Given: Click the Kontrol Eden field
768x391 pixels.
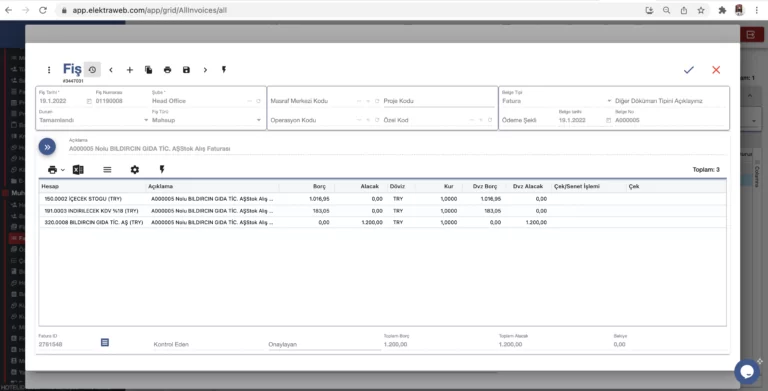Looking at the screenshot, I should coord(208,344).
